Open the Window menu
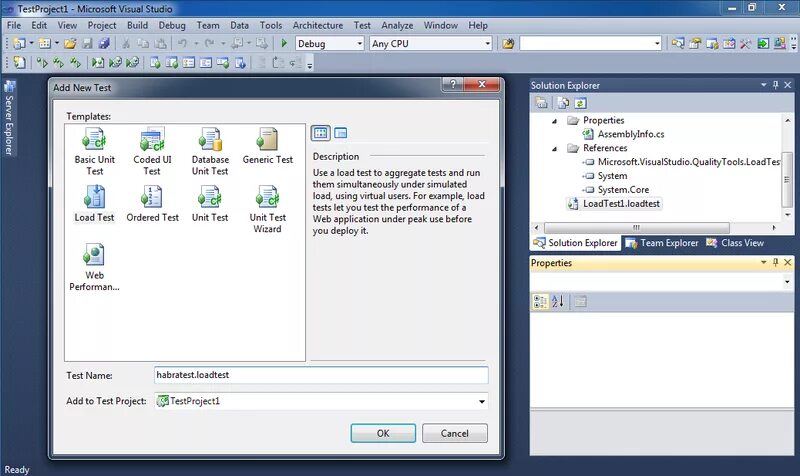Viewport: 800px width, 476px height. tap(440, 25)
